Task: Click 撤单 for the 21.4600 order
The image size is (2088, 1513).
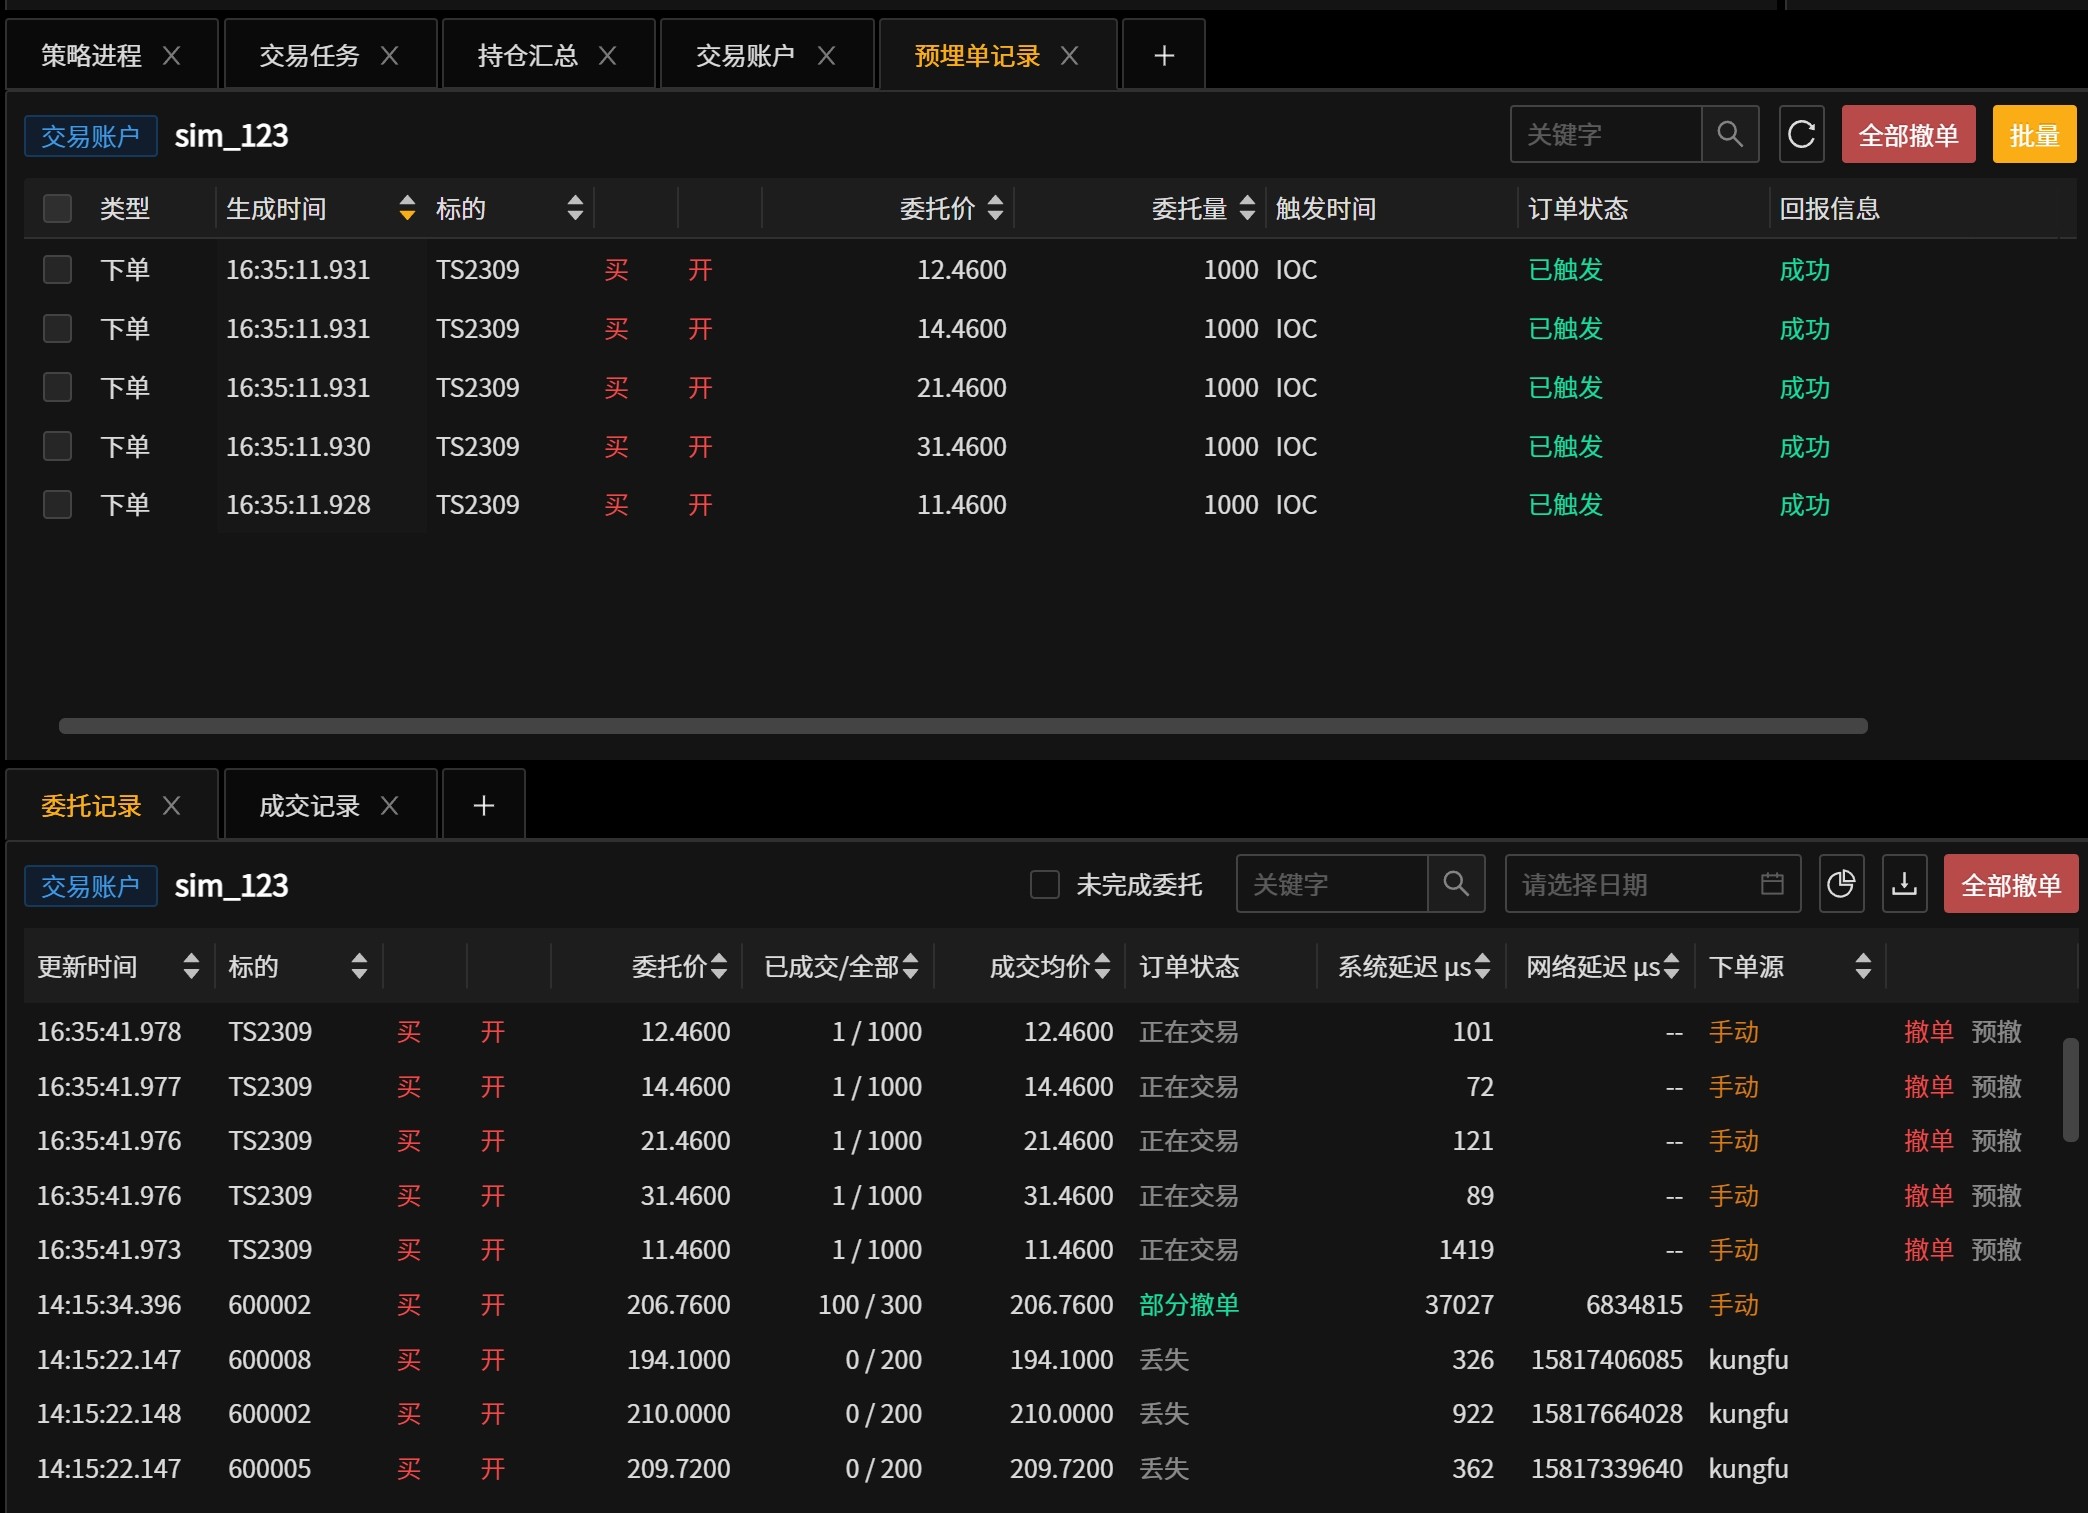Action: [x=1928, y=1141]
